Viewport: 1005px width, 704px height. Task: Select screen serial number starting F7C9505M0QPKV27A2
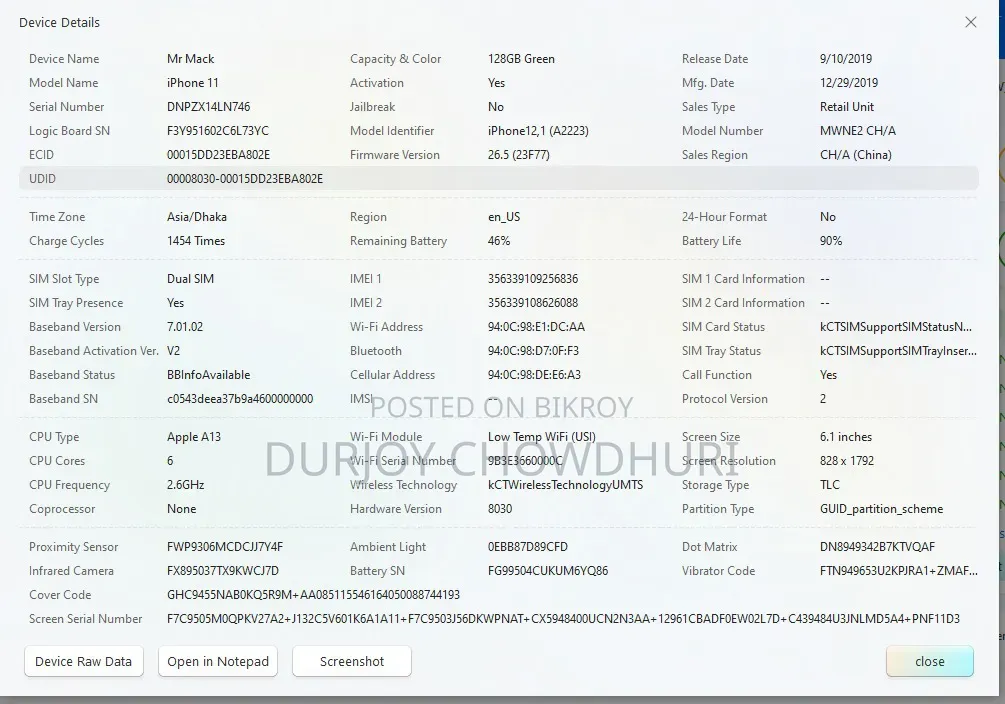click(x=563, y=619)
